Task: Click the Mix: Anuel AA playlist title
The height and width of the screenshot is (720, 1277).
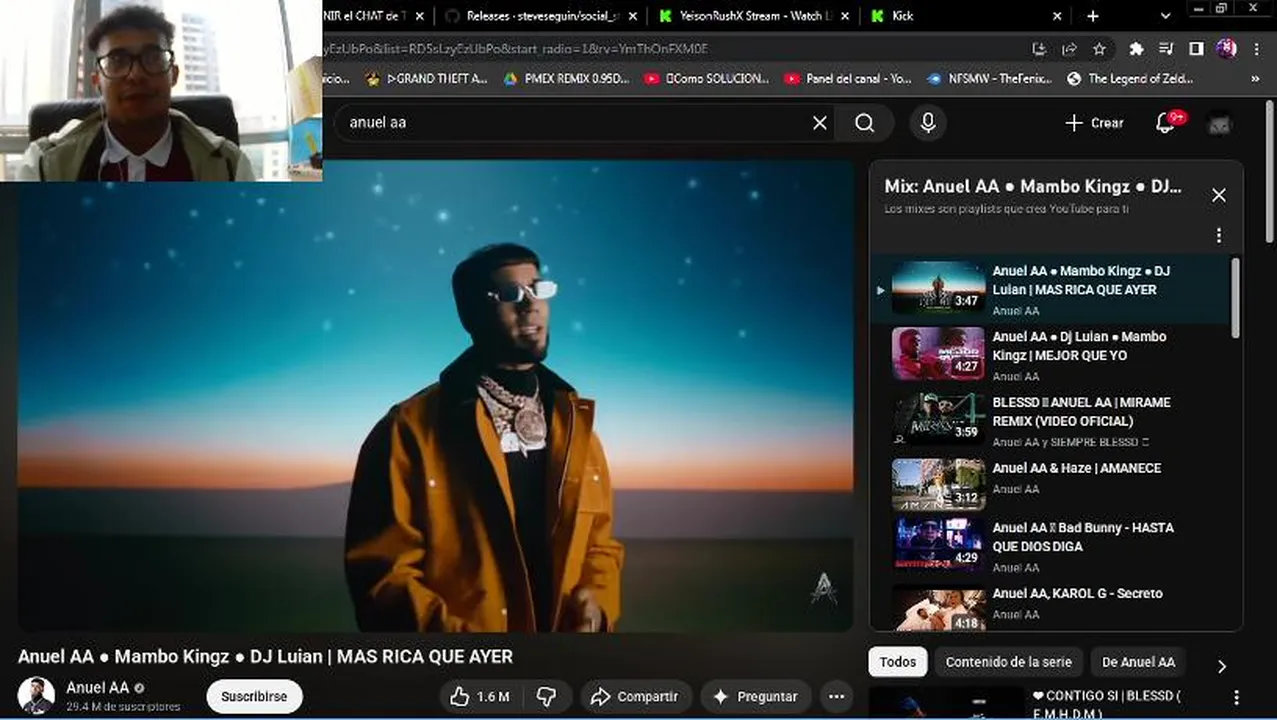Action: point(1033,186)
